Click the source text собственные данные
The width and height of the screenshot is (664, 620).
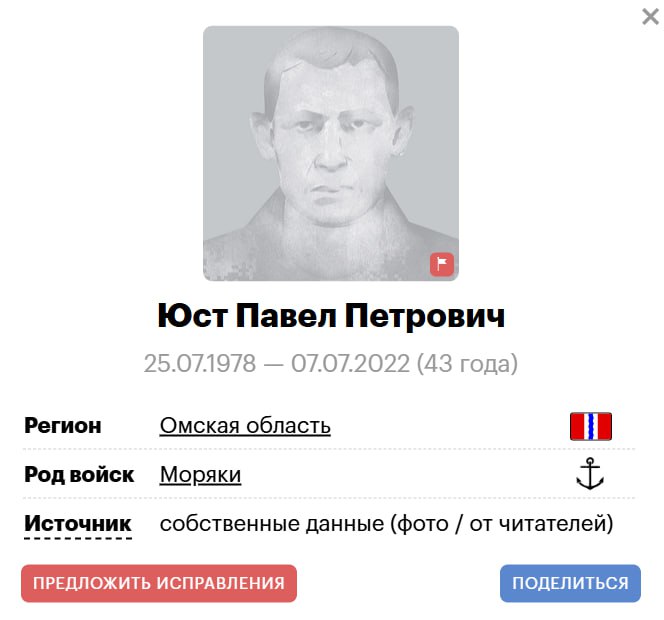point(272,524)
